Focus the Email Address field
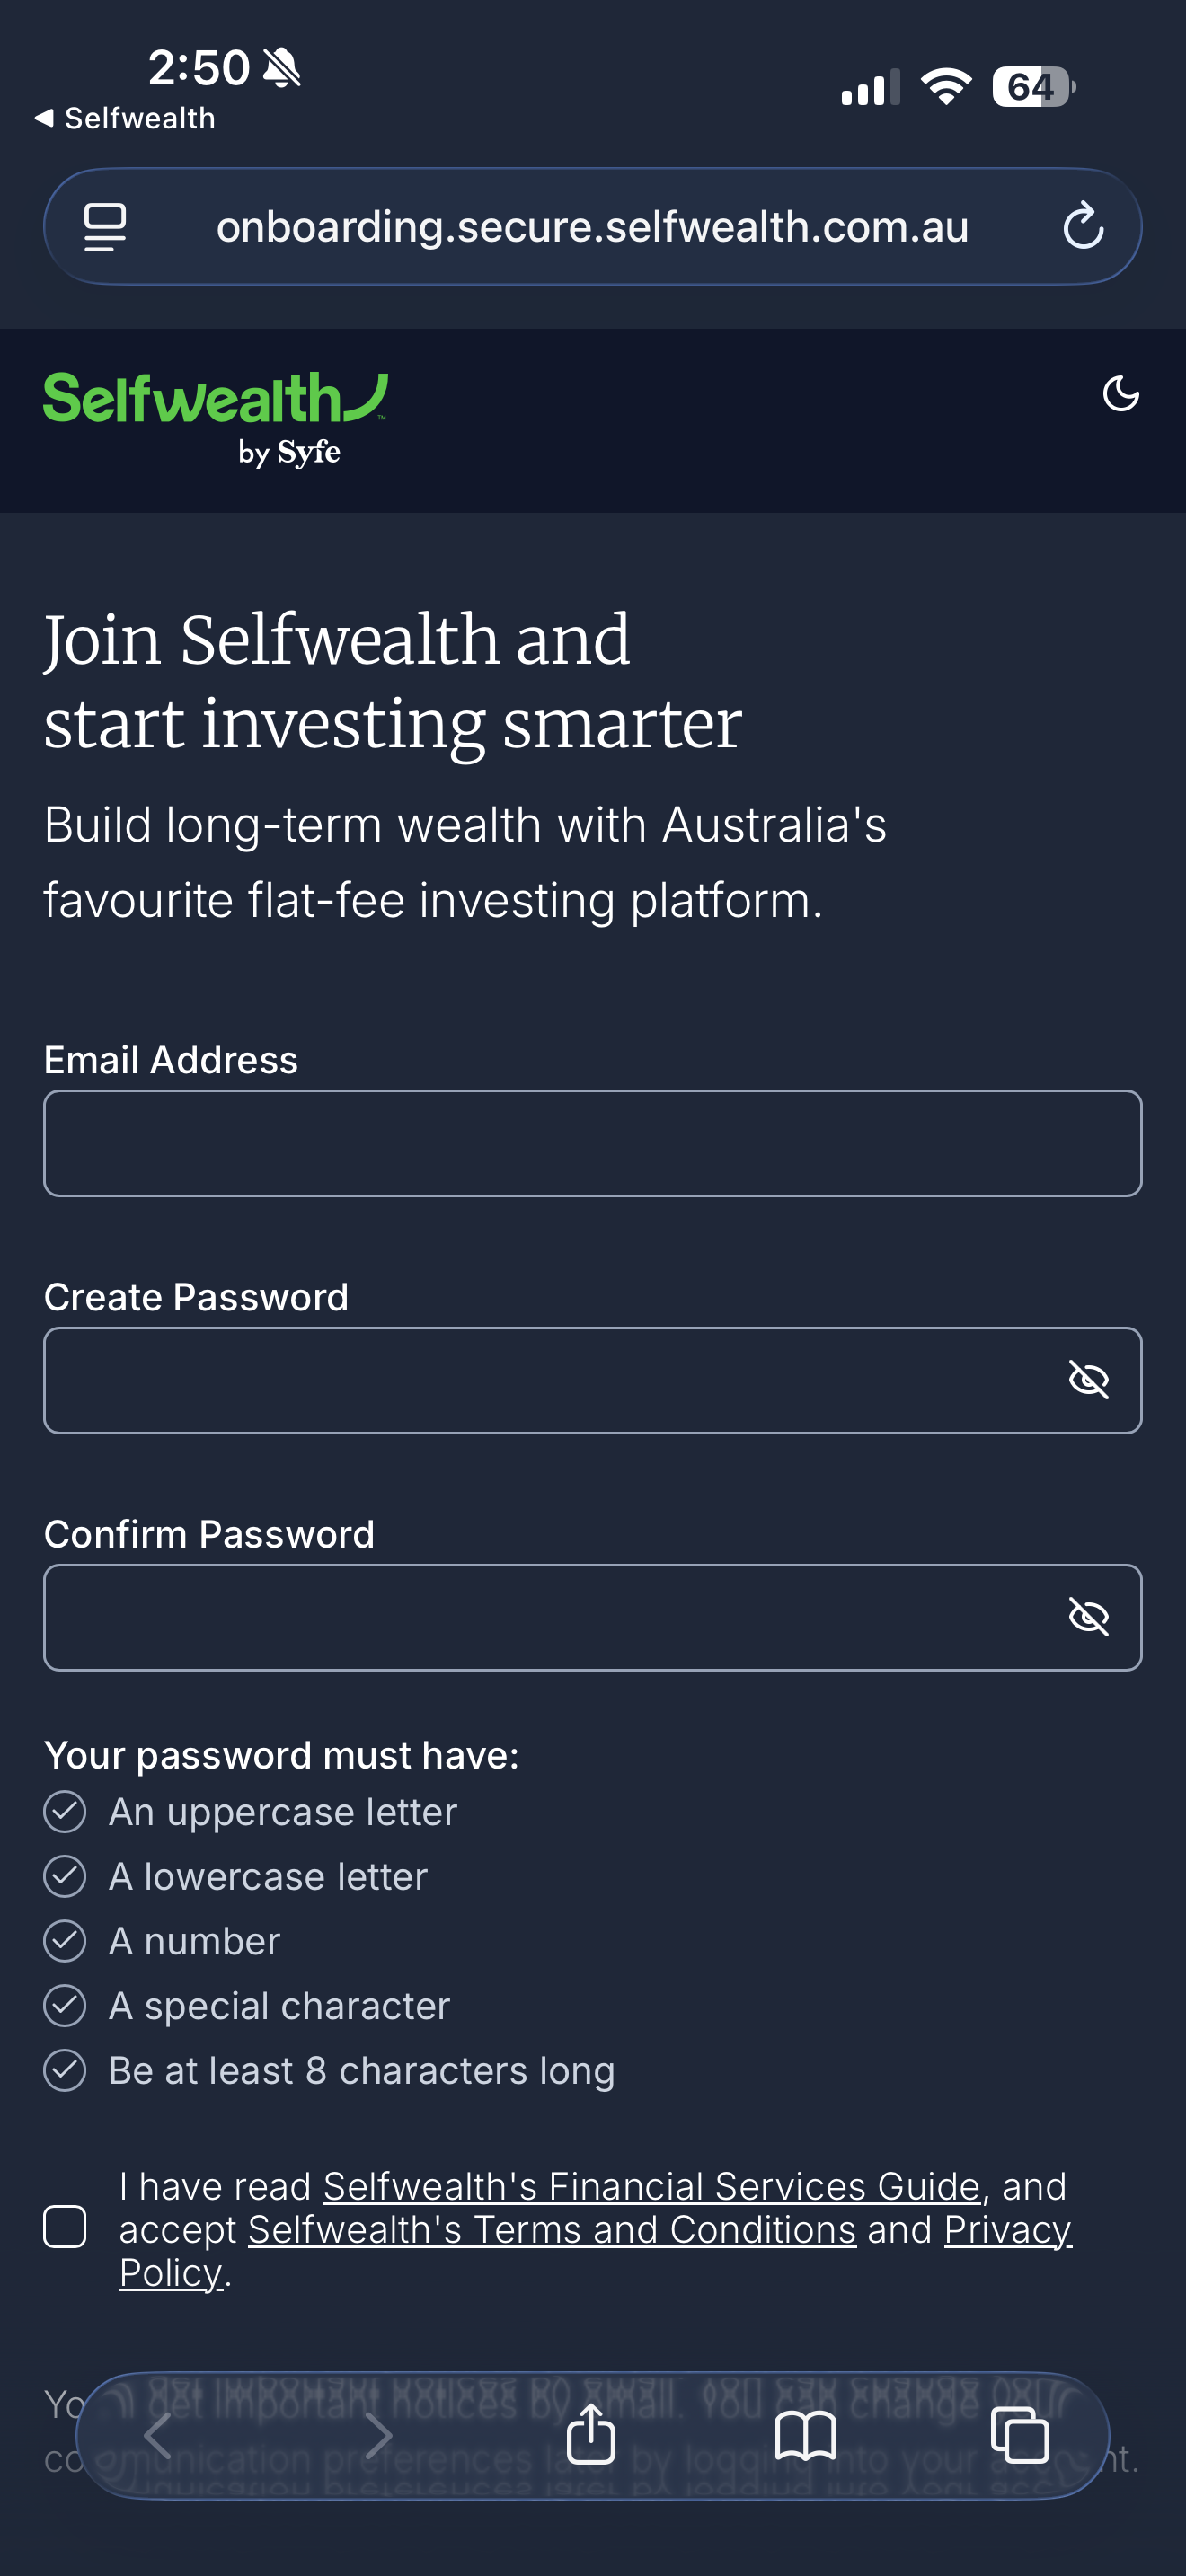The width and height of the screenshot is (1186, 2576). pos(592,1143)
